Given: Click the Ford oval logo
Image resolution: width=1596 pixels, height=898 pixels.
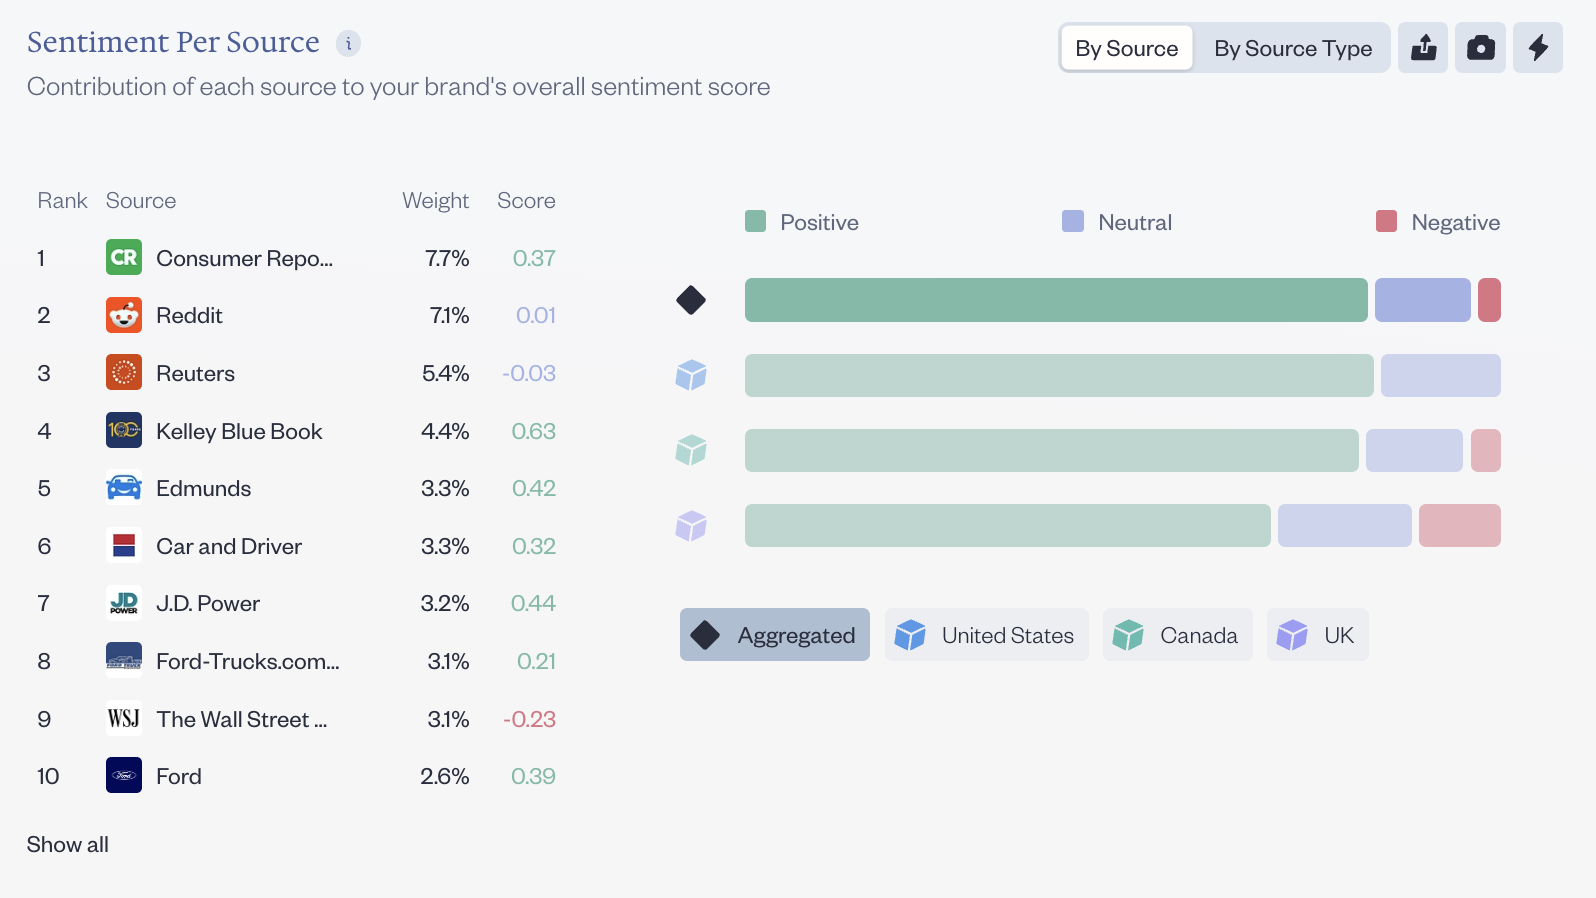Looking at the screenshot, I should 124,775.
